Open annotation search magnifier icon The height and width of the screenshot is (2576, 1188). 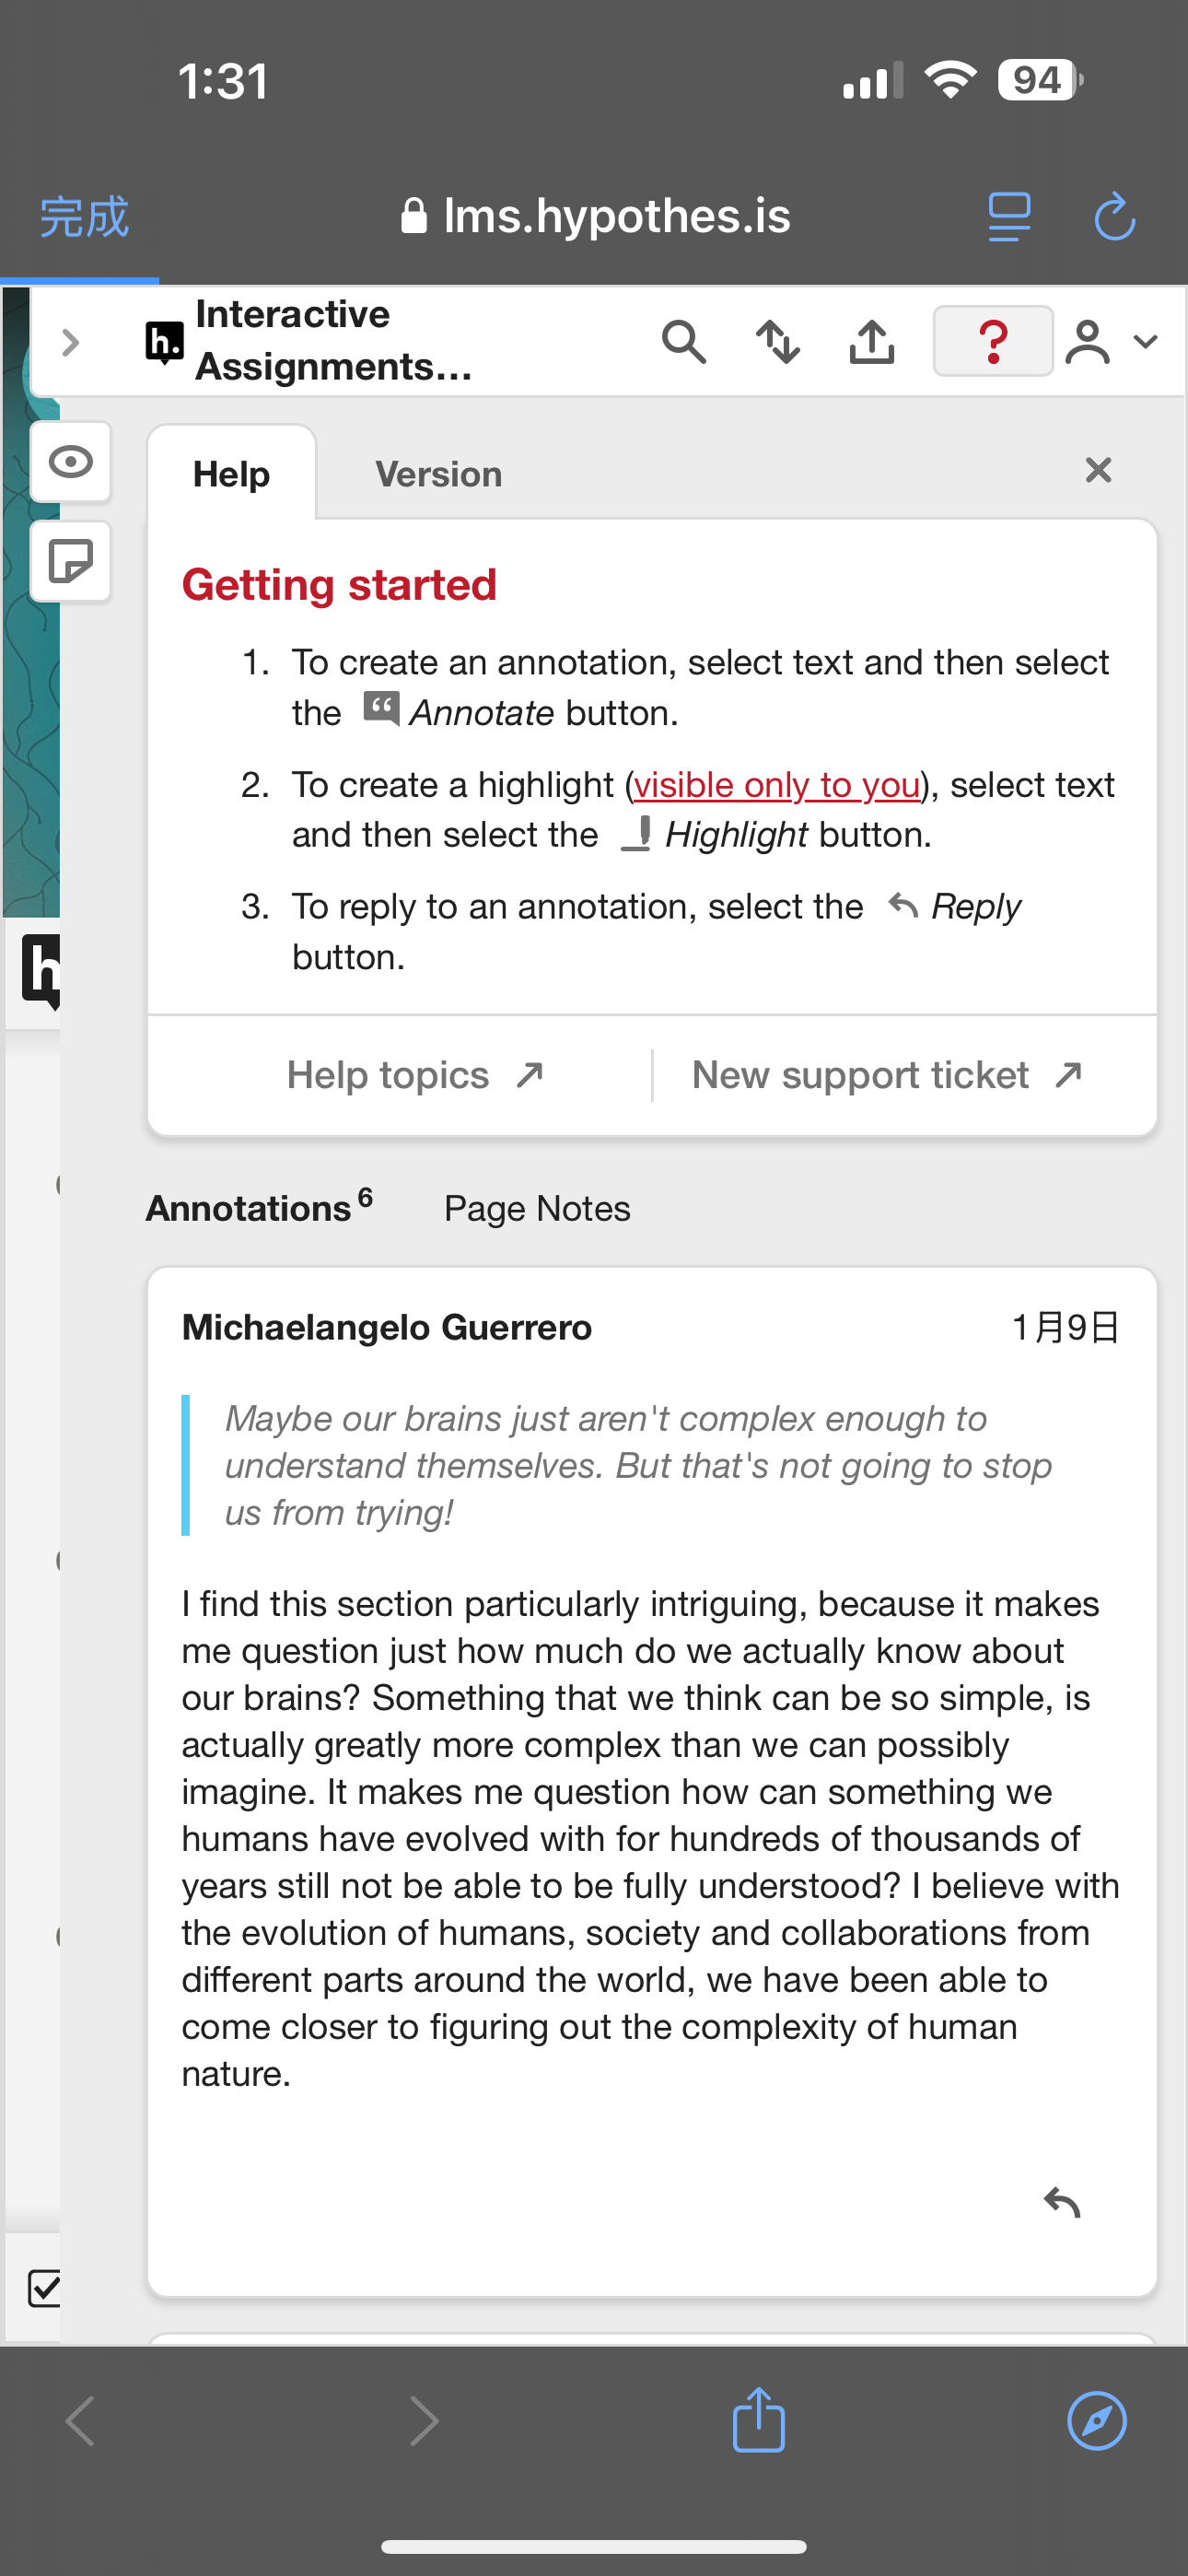point(684,342)
